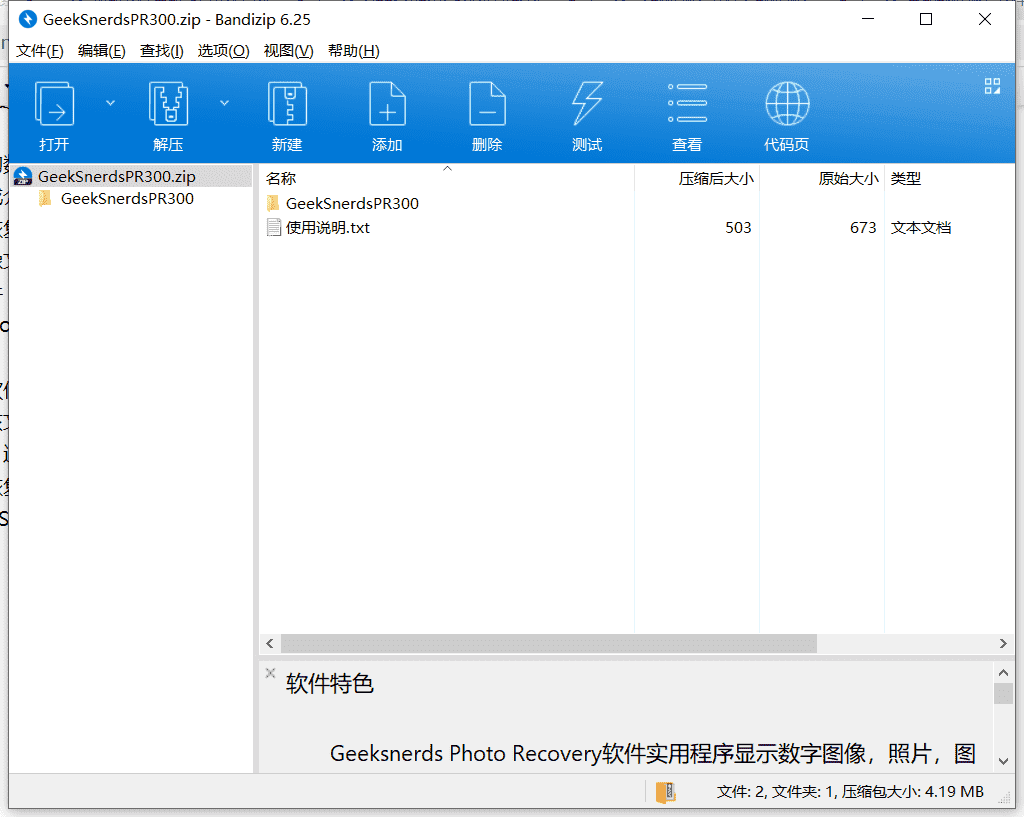Click the horizontal scrollbar left arrow
Screen dimensions: 1024x817
[270, 643]
